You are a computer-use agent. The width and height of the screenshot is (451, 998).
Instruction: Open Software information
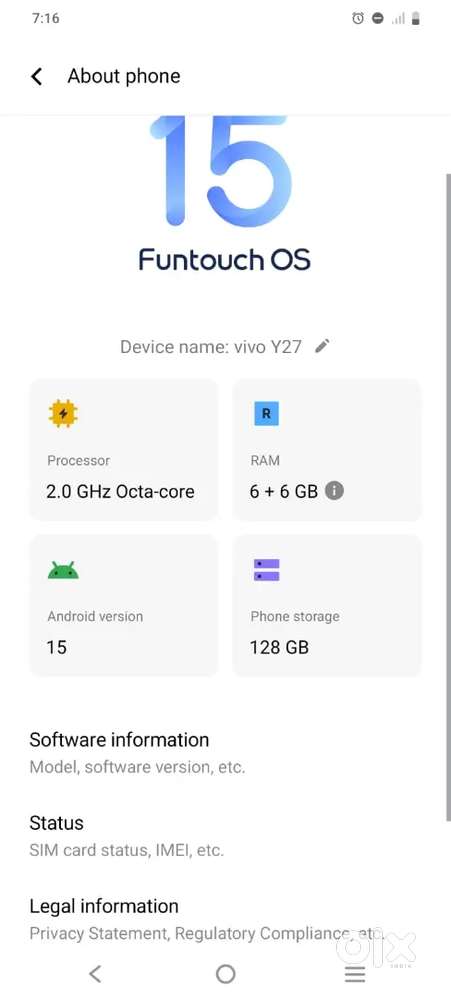[x=225, y=753]
